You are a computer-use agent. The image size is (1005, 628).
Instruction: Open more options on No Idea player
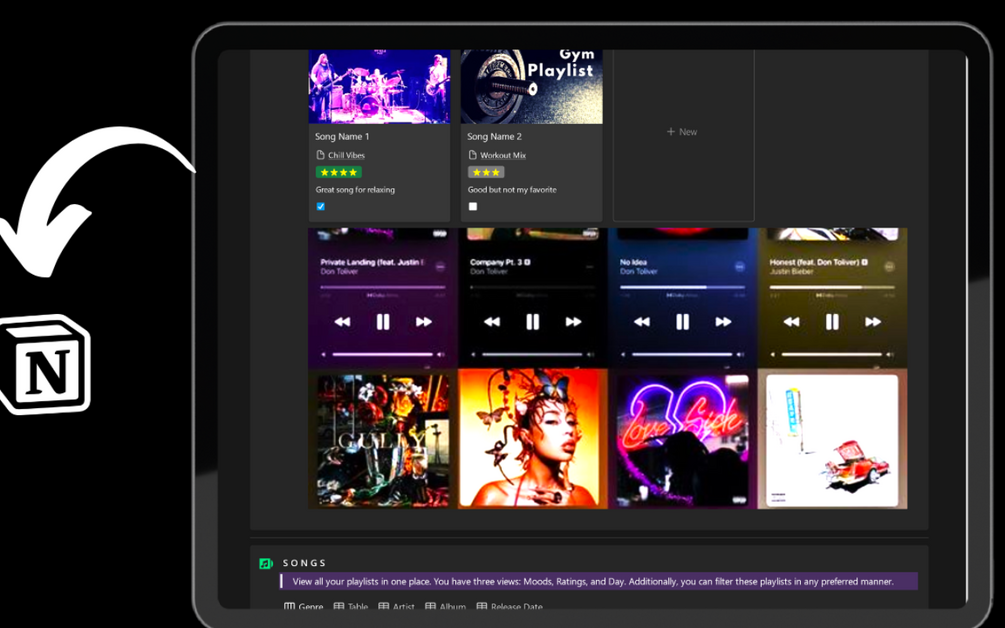point(740,267)
